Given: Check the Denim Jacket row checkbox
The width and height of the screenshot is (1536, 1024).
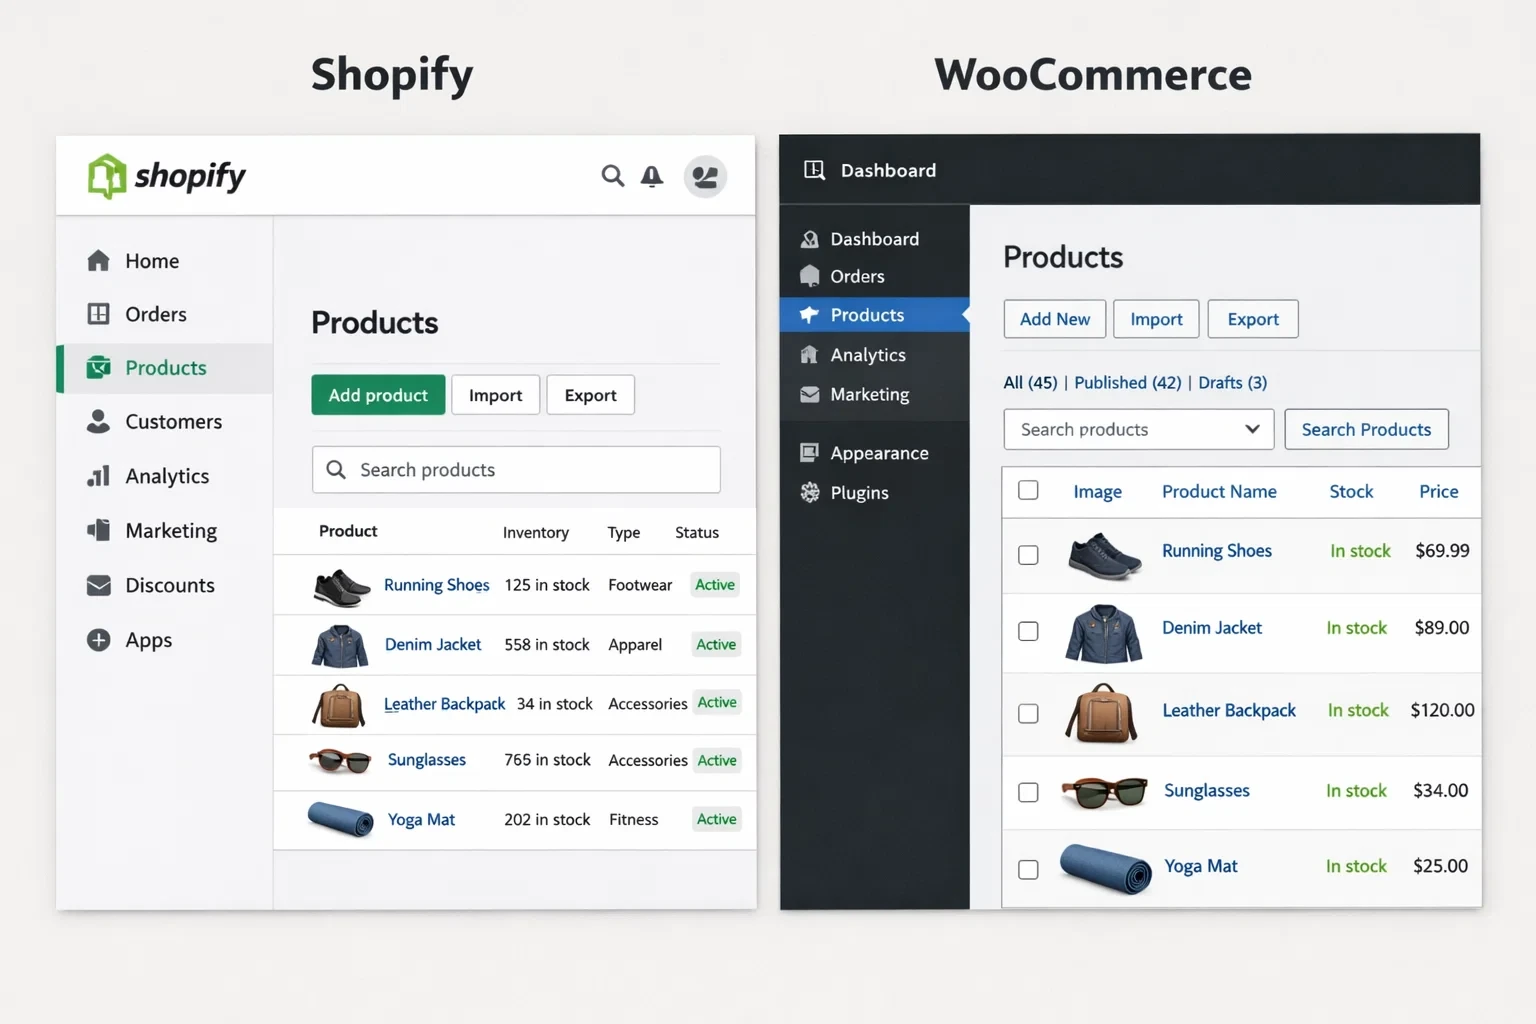Looking at the screenshot, I should tap(1028, 631).
